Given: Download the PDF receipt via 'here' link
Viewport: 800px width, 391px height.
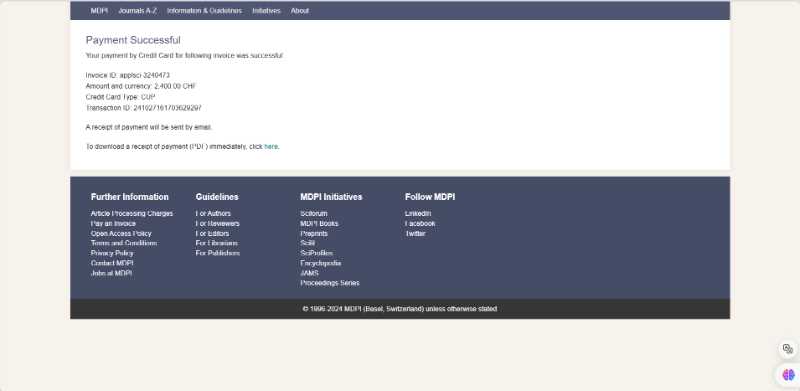Looking at the screenshot, I should (271, 146).
